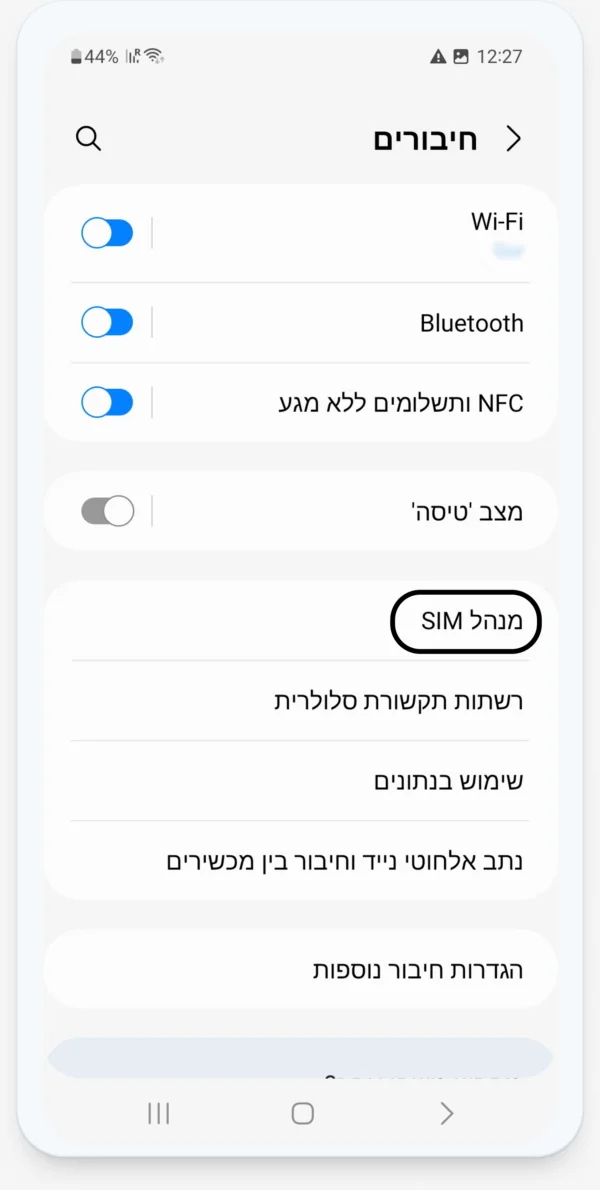Turn off the Wi-Fi switch
The height and width of the screenshot is (1190, 600).
point(107,234)
